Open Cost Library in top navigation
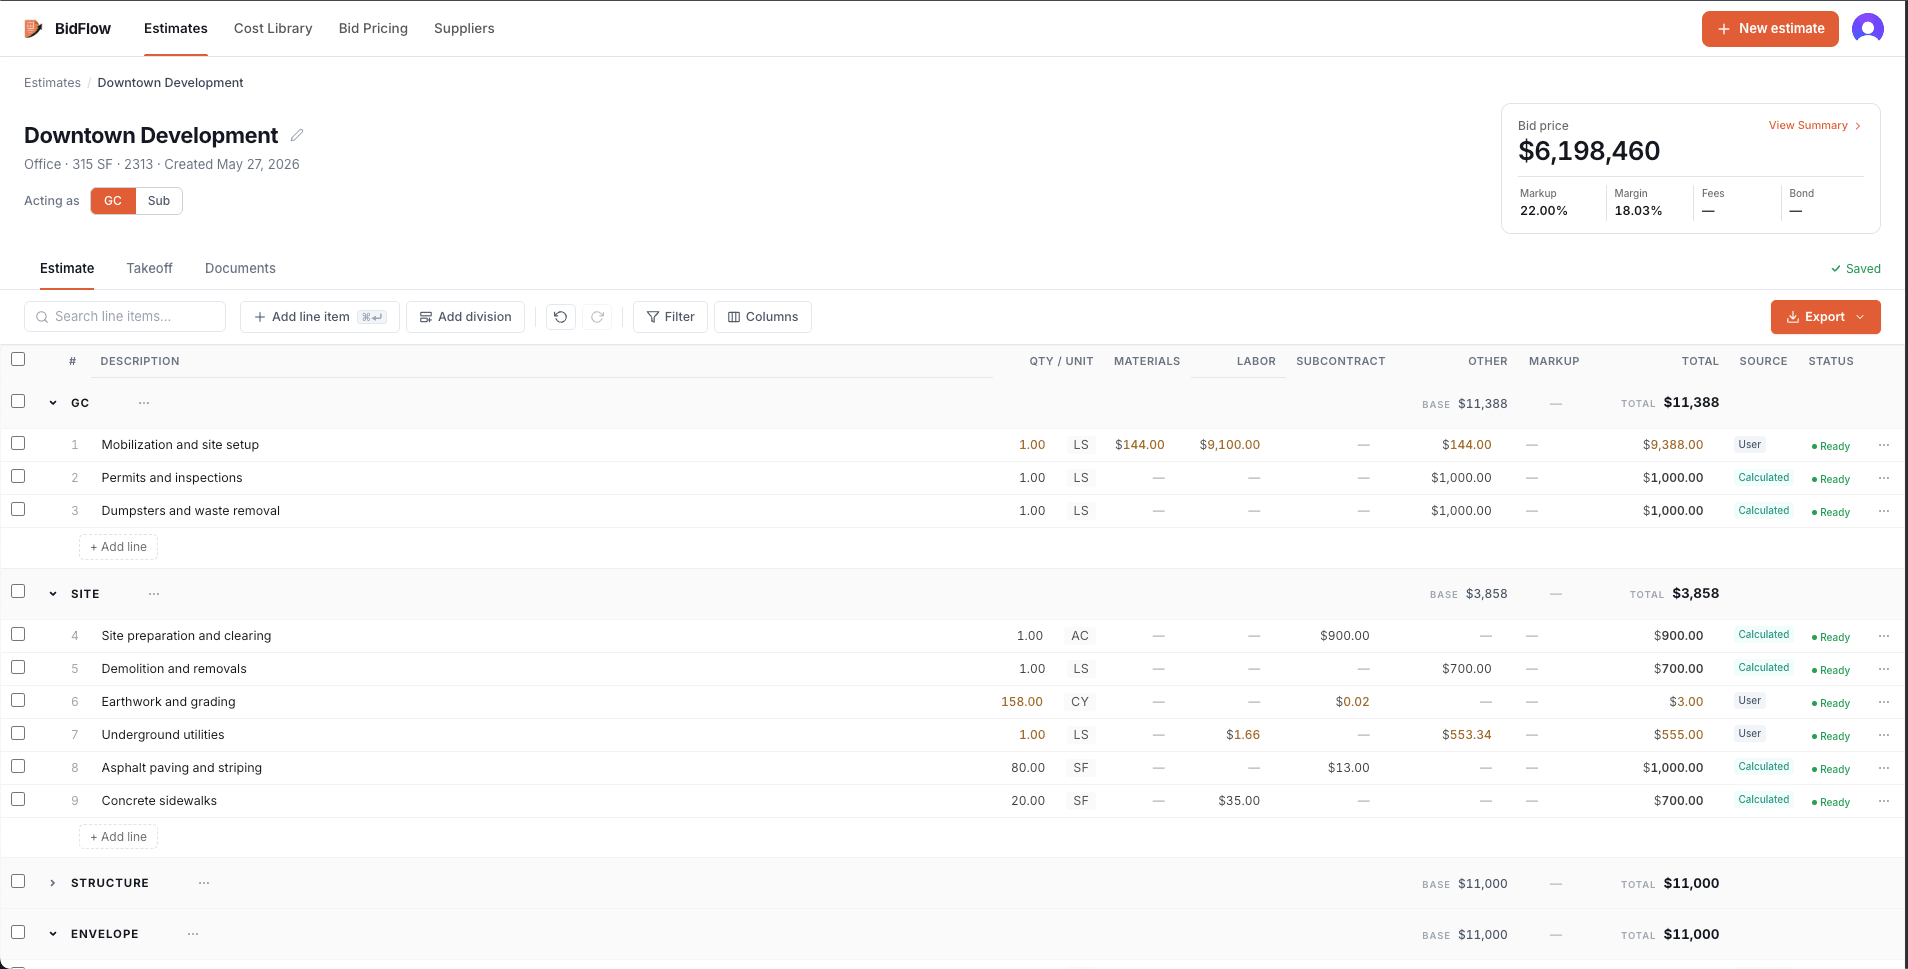Image resolution: width=1908 pixels, height=969 pixels. coord(273,28)
